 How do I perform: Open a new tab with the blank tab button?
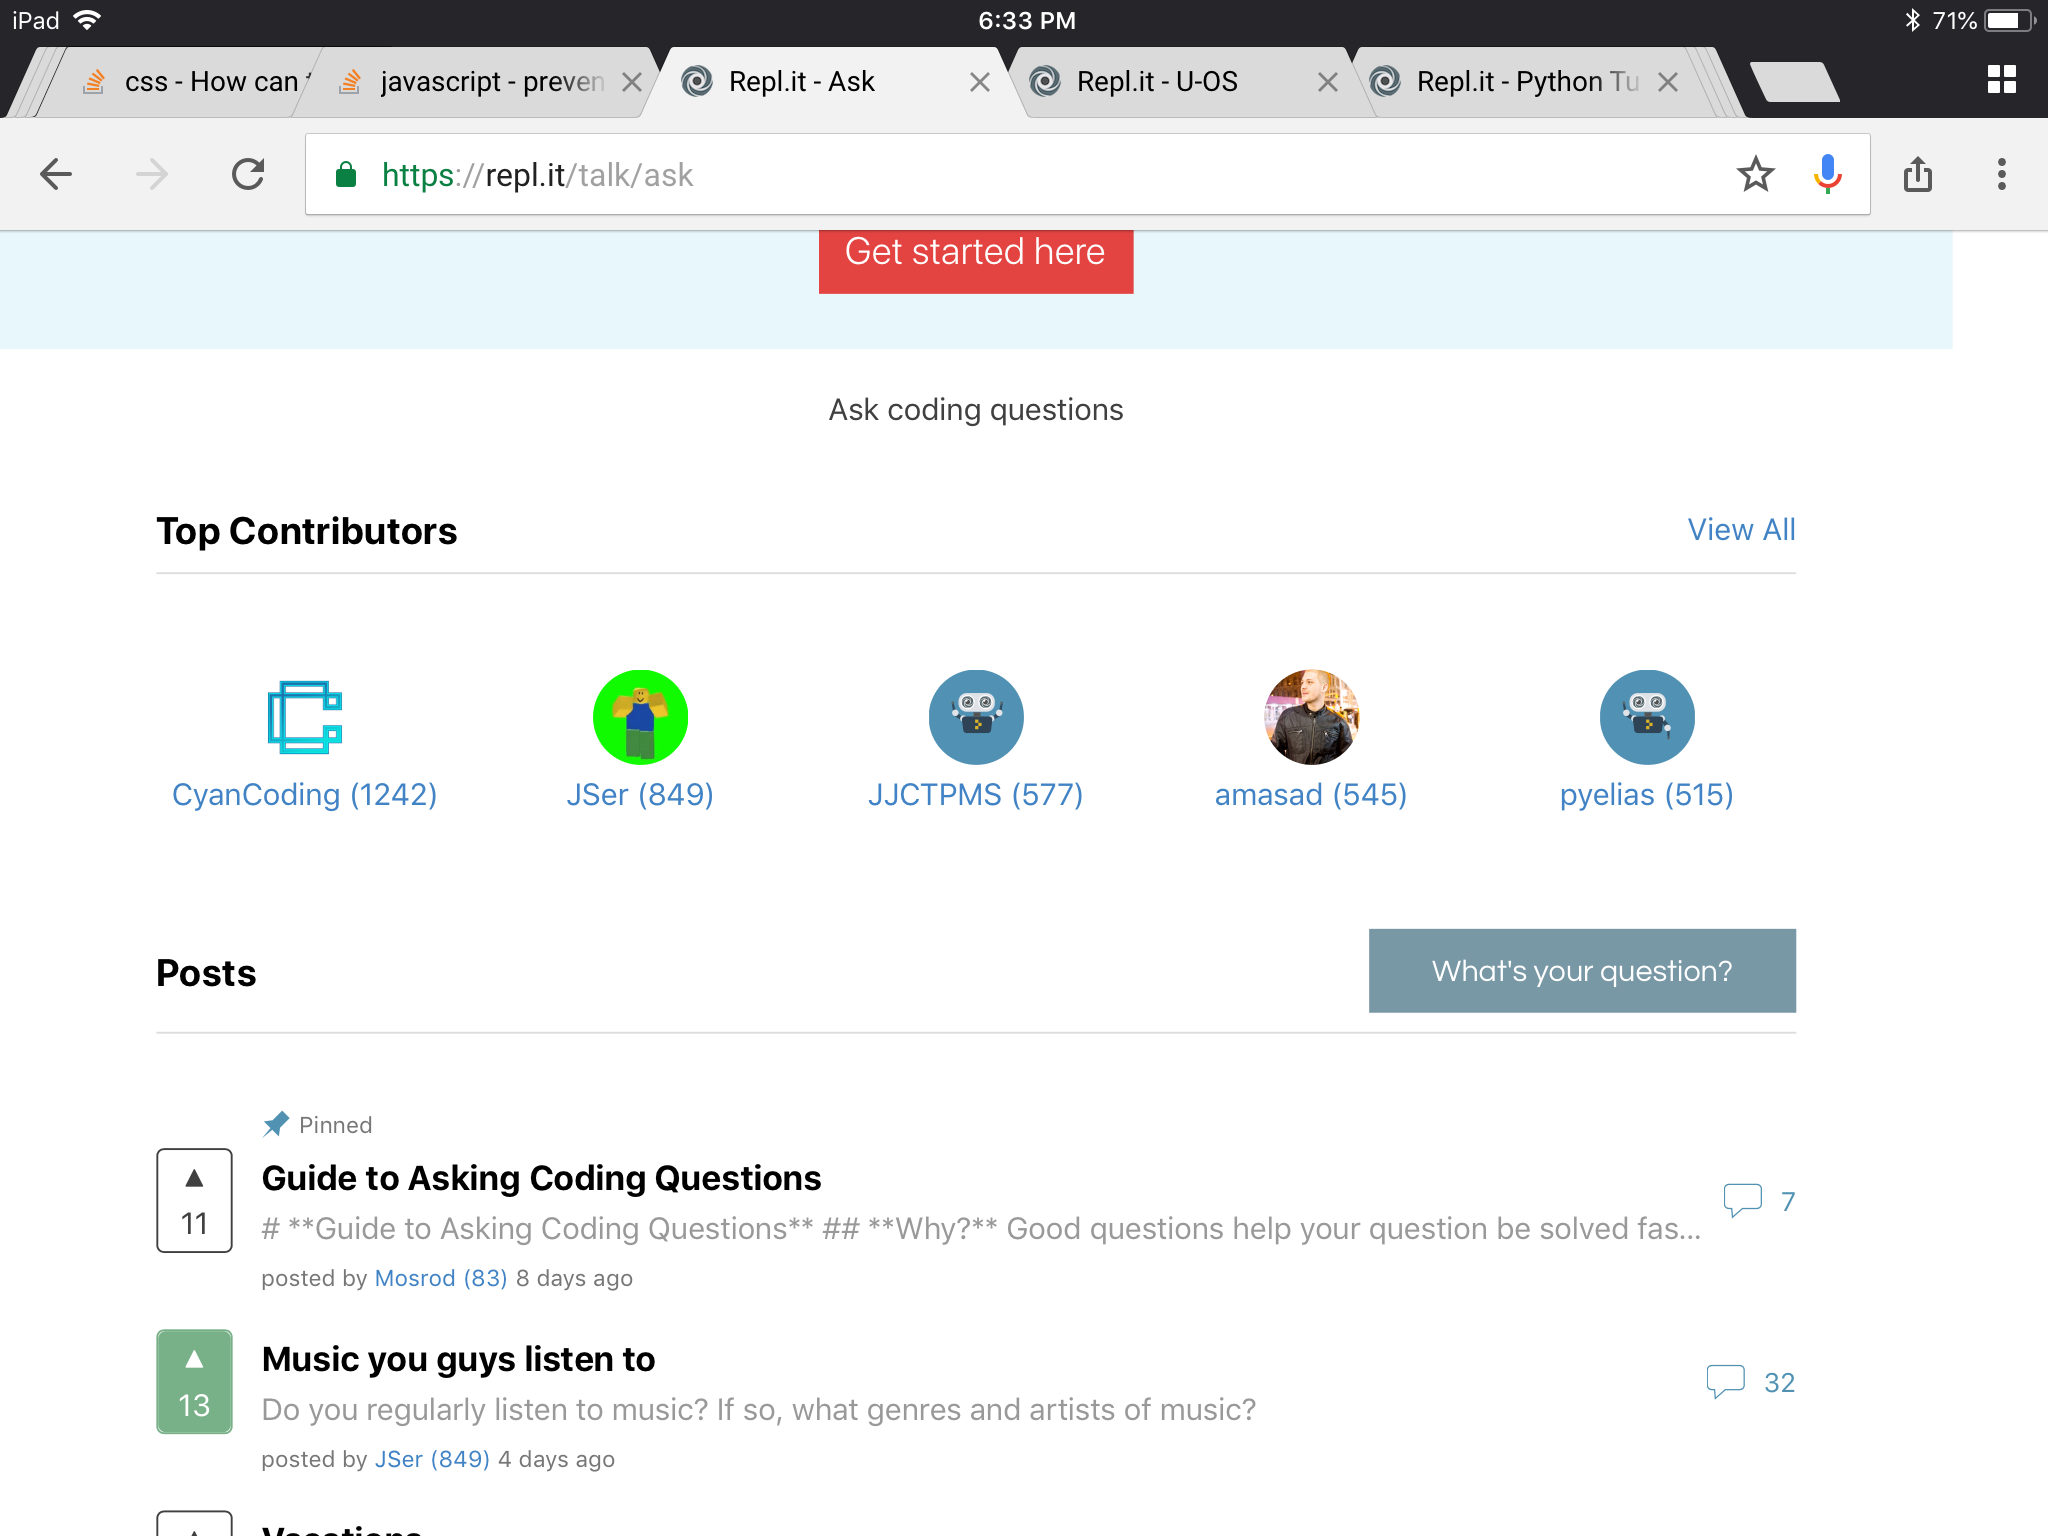tap(1795, 81)
